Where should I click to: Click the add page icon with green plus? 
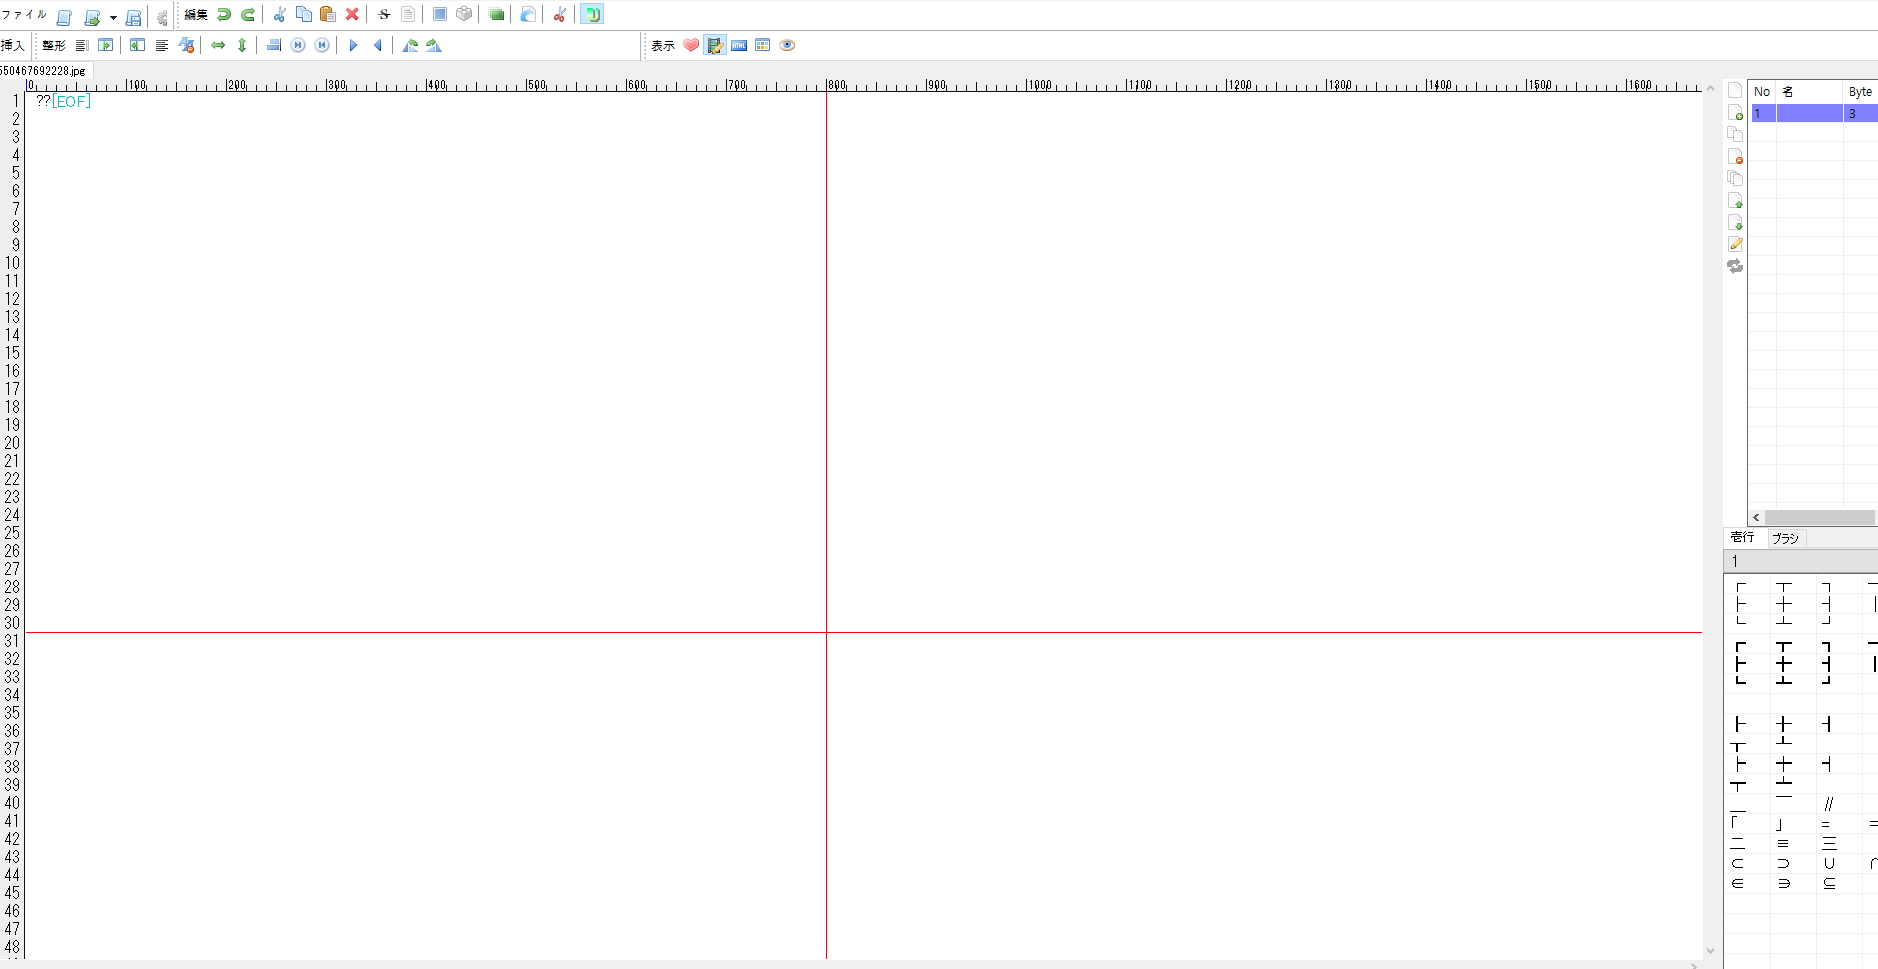tap(1735, 112)
